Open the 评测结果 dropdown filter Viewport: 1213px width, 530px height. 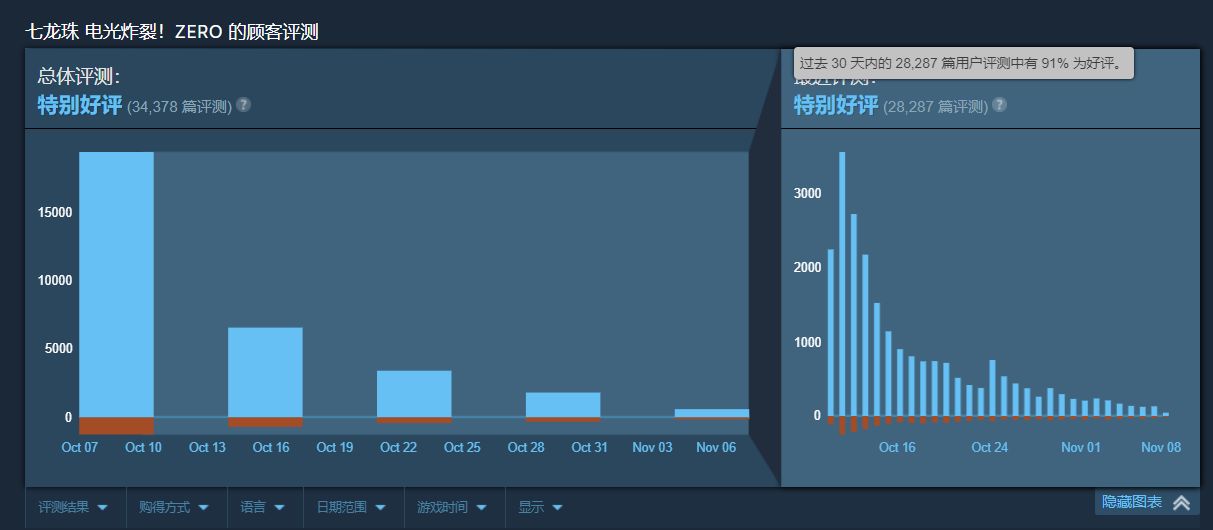click(74, 507)
